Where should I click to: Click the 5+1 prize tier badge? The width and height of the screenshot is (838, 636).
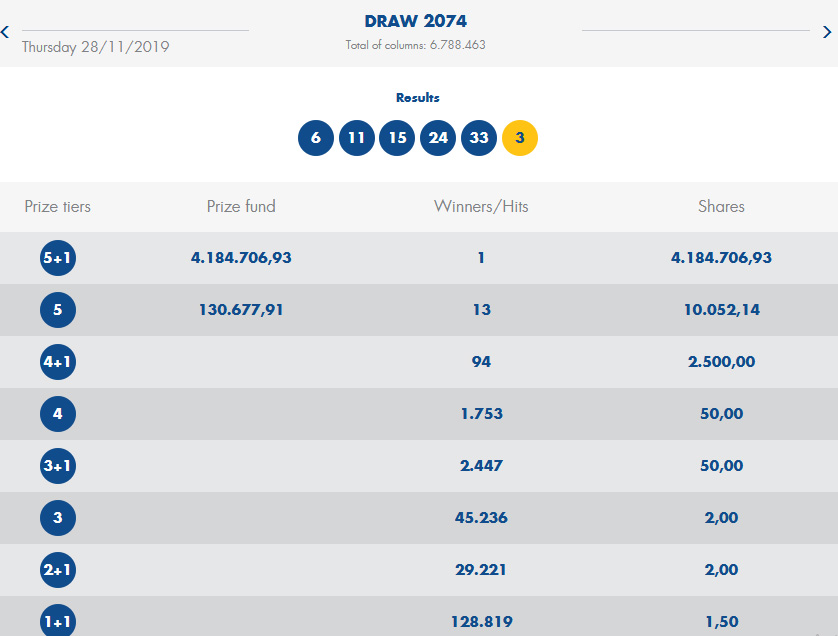(58, 258)
